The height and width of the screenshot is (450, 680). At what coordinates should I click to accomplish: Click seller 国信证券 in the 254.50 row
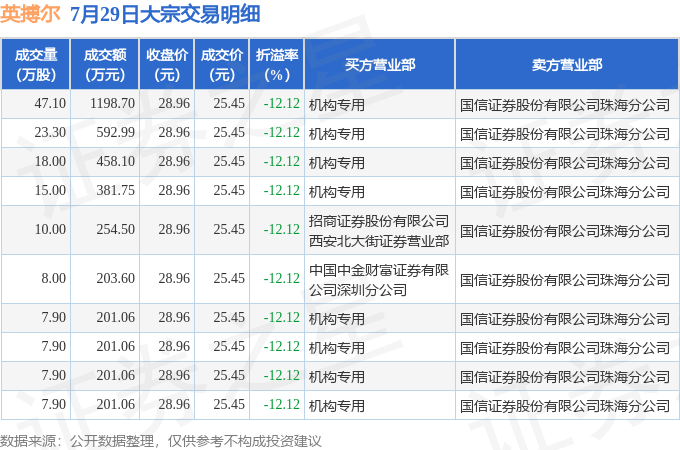point(565,232)
